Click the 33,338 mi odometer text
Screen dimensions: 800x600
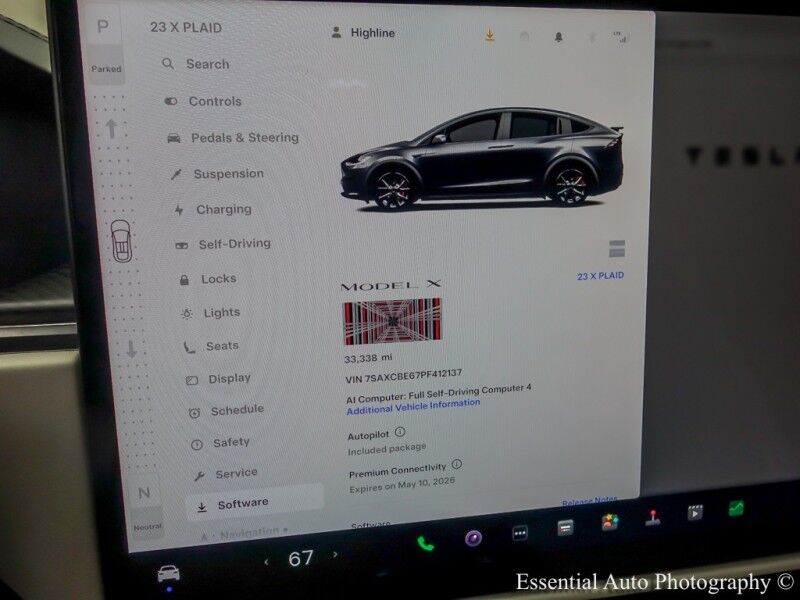point(368,358)
